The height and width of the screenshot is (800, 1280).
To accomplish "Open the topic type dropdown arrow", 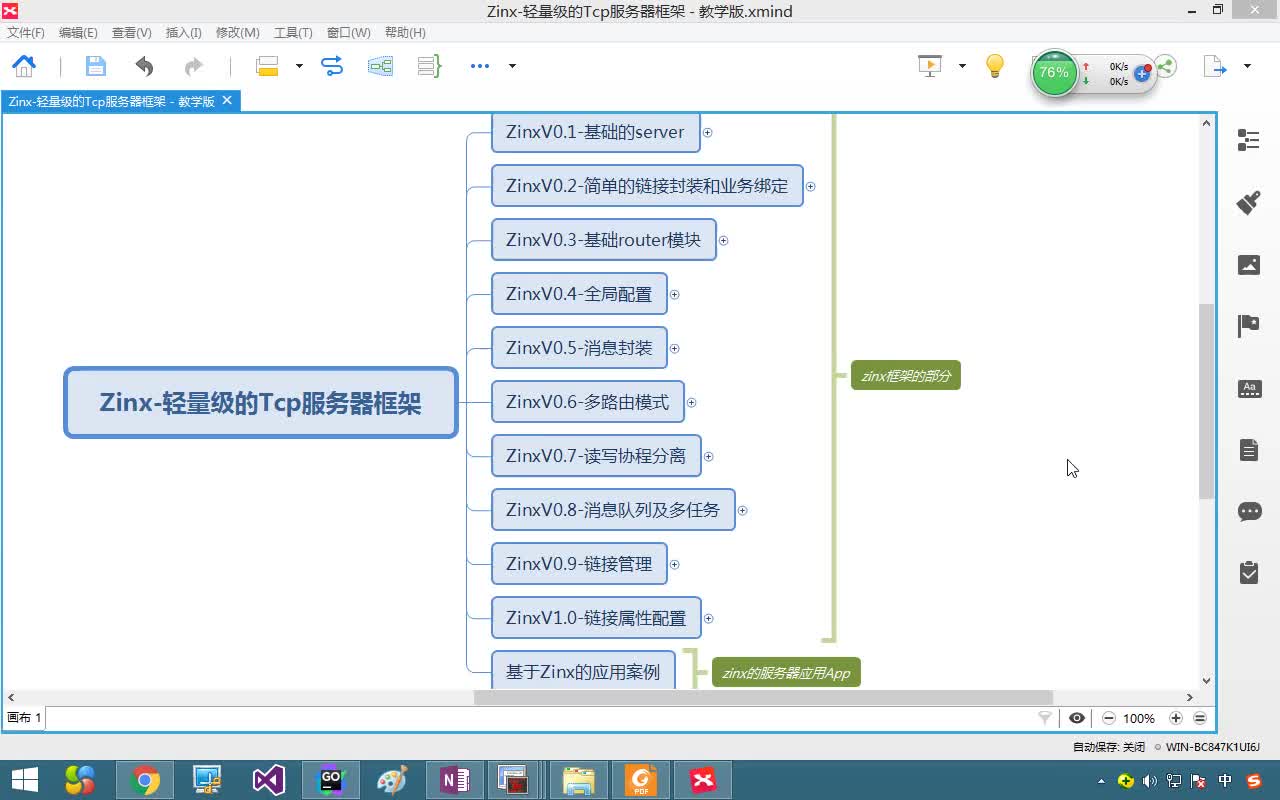I will 299,66.
